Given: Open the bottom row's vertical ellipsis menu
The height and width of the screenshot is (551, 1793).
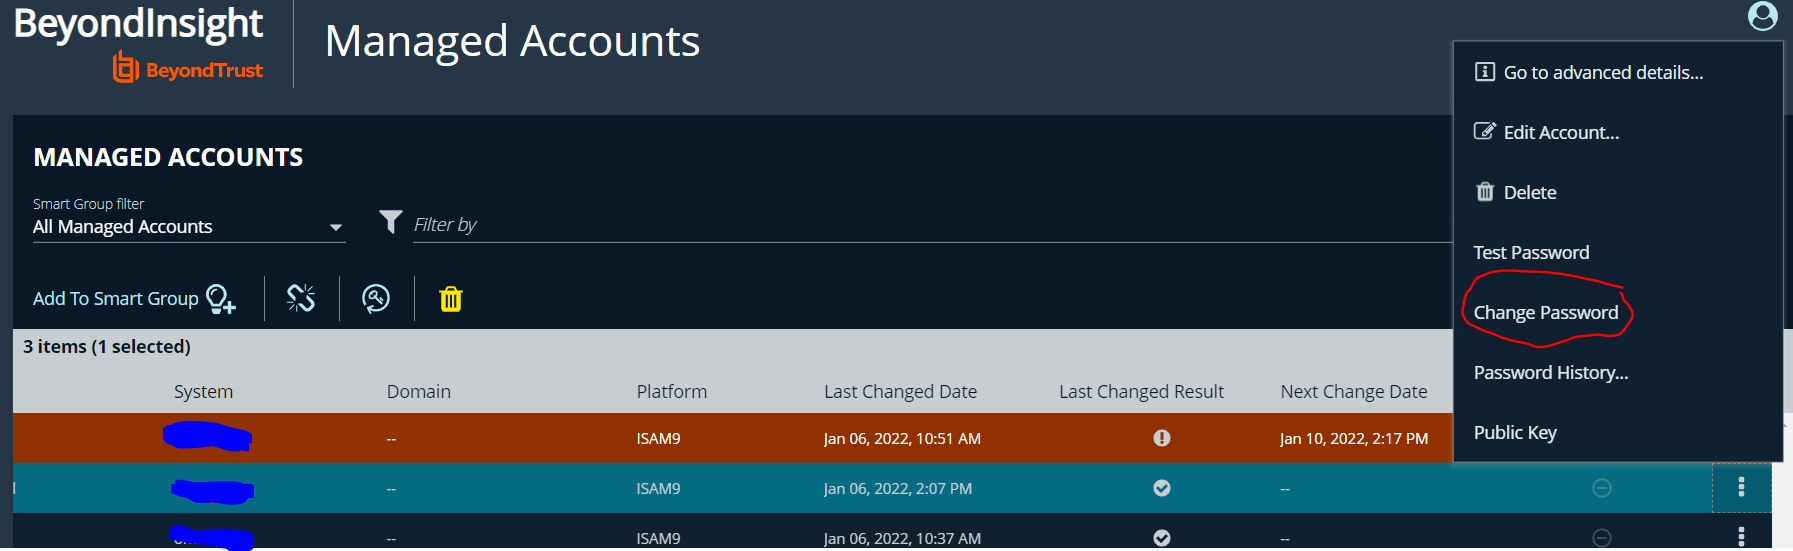Looking at the screenshot, I should (x=1741, y=536).
